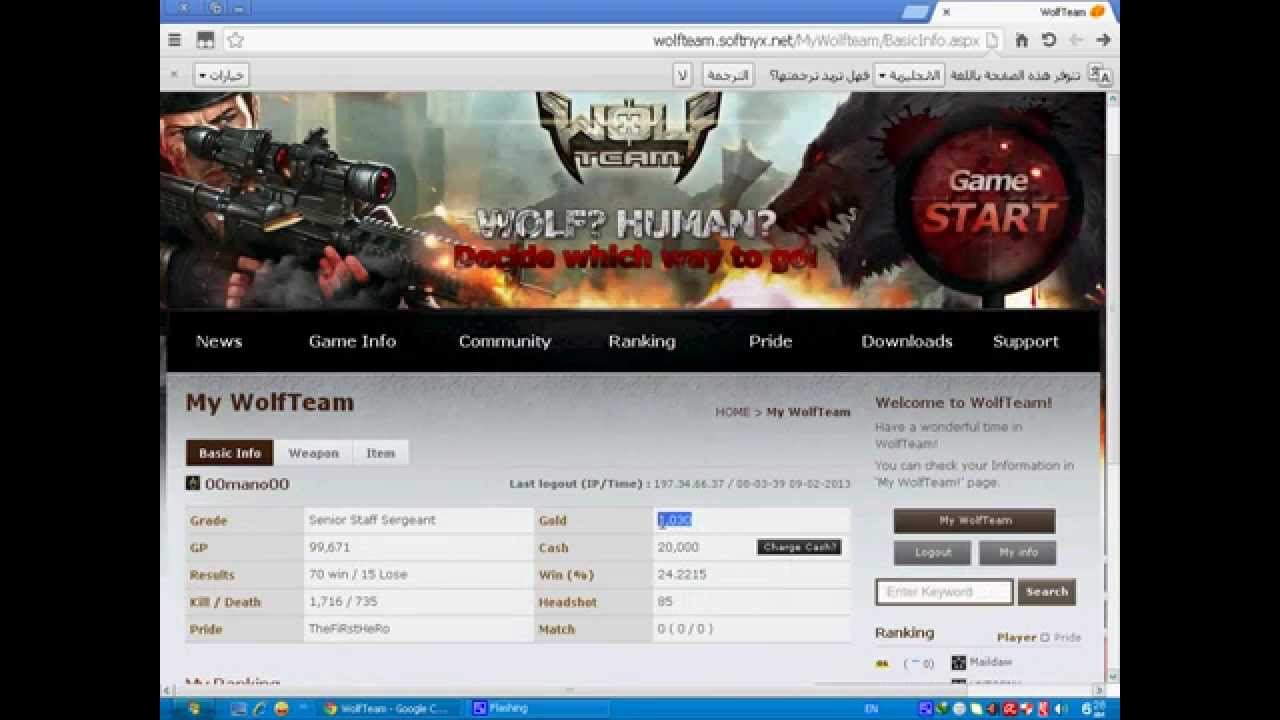Click the Maildaw player avatar
Viewport: 1280px width, 720px height.
tap(958, 662)
